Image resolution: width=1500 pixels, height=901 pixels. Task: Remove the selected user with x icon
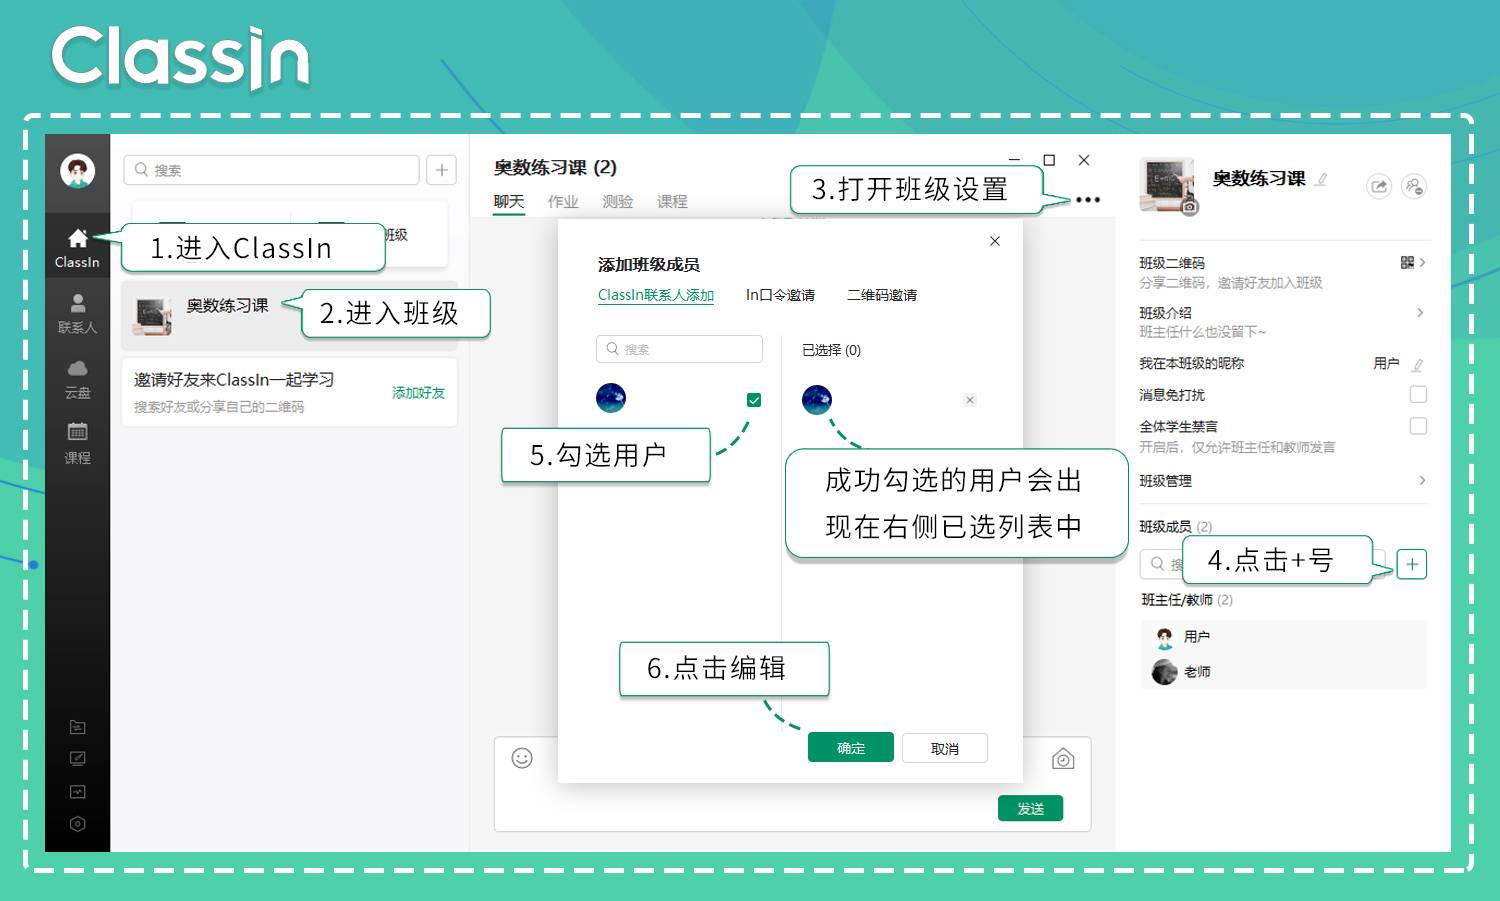tap(969, 400)
